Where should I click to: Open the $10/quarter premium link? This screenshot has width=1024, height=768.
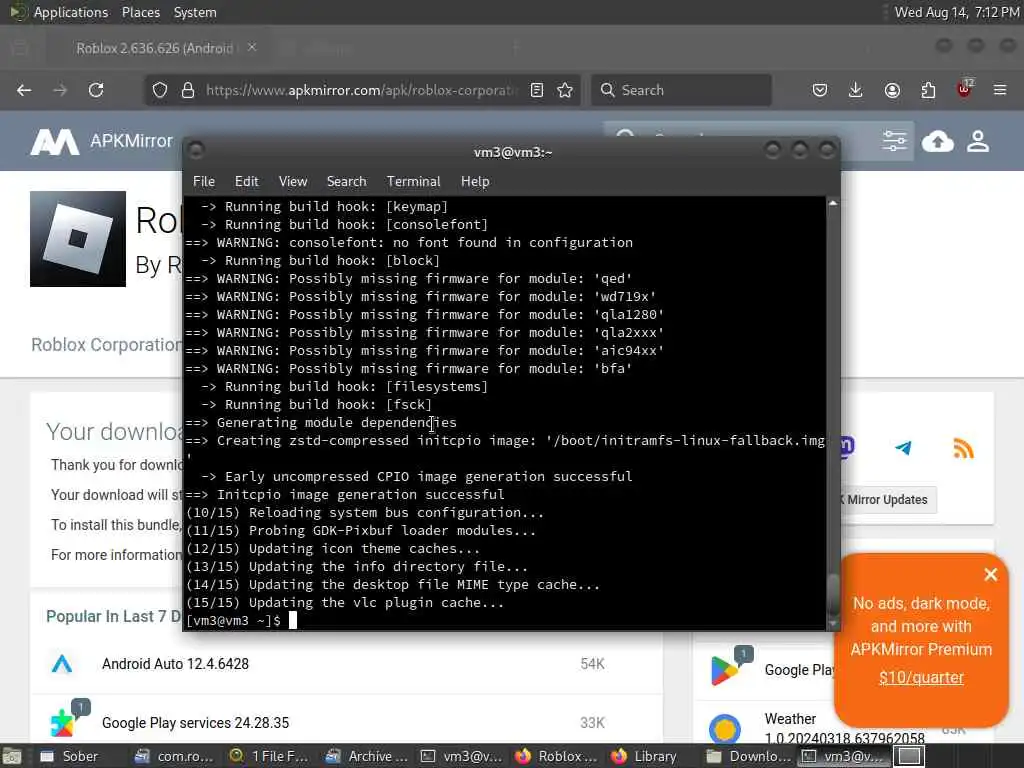coord(921,677)
